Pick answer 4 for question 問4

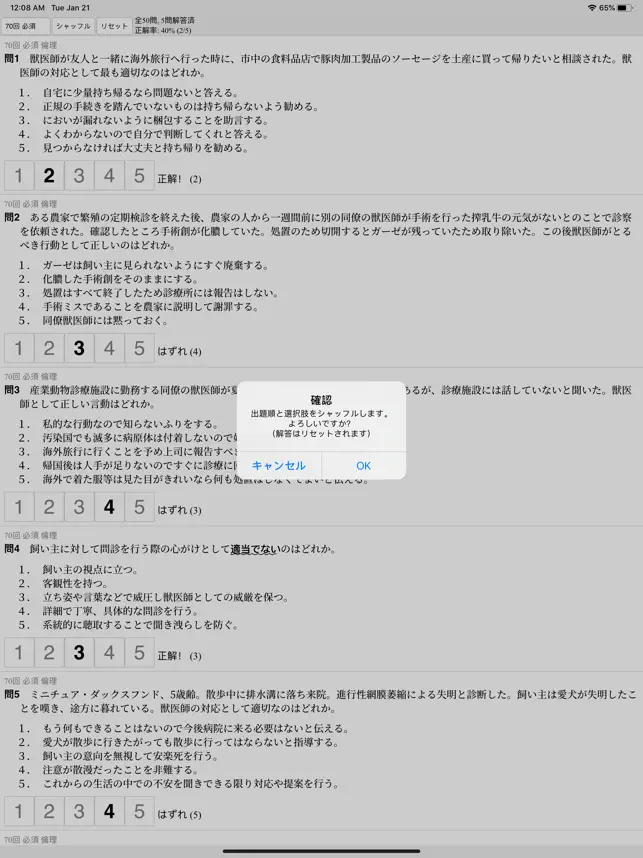[109, 652]
